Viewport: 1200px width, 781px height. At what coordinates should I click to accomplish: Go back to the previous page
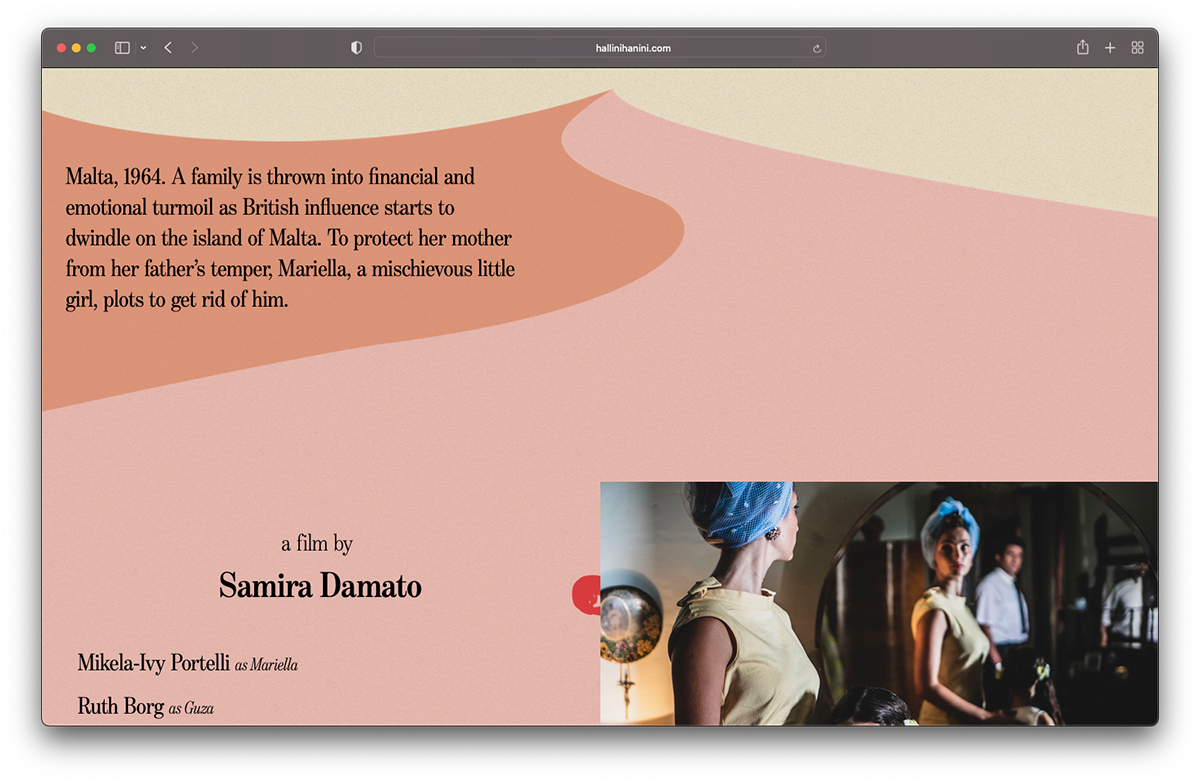tap(168, 48)
